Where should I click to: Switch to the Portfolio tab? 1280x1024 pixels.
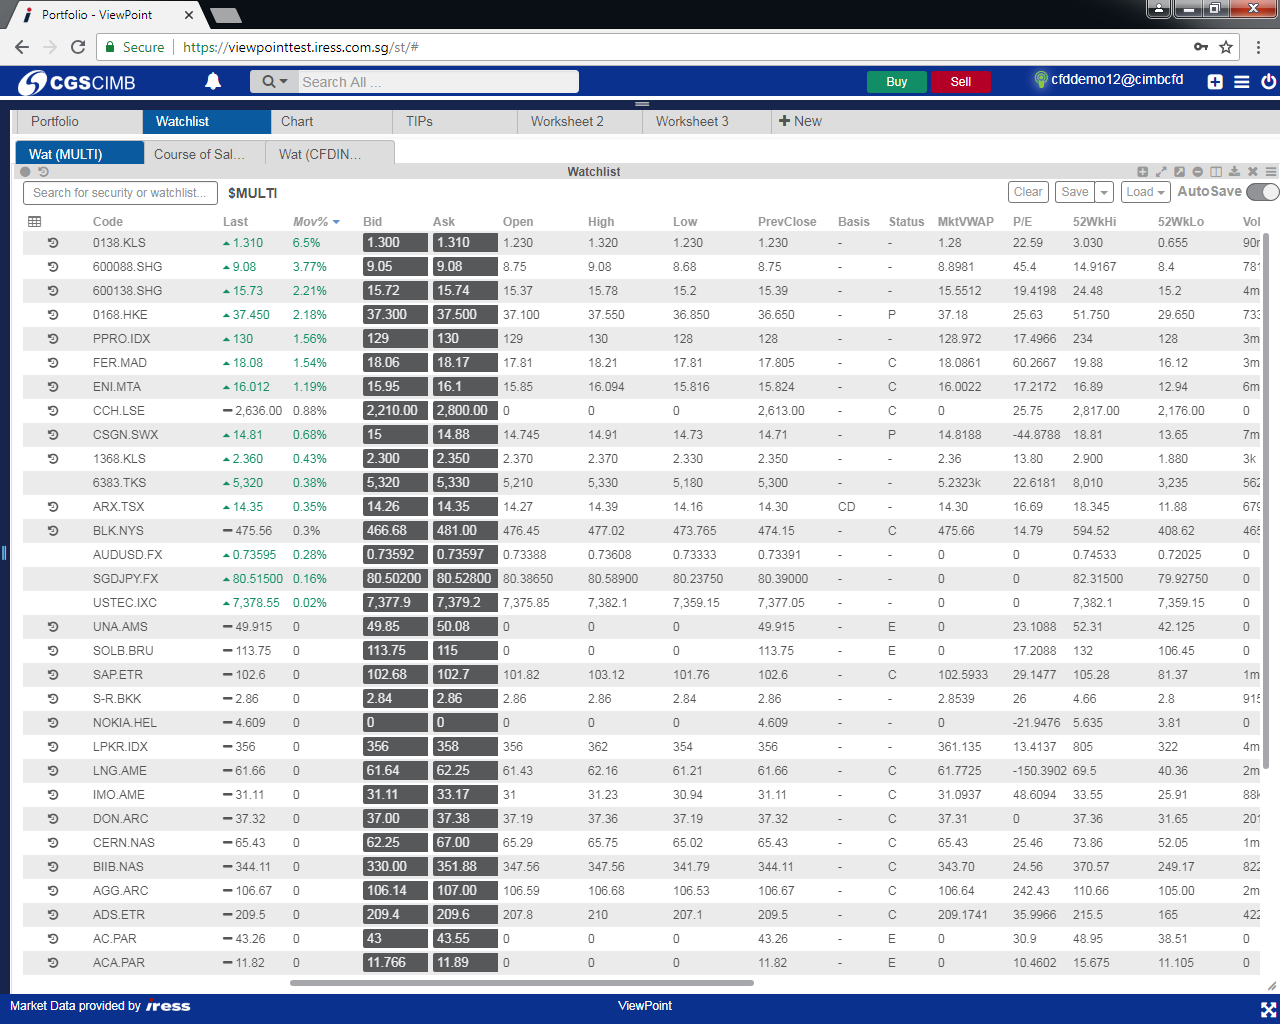(80, 121)
